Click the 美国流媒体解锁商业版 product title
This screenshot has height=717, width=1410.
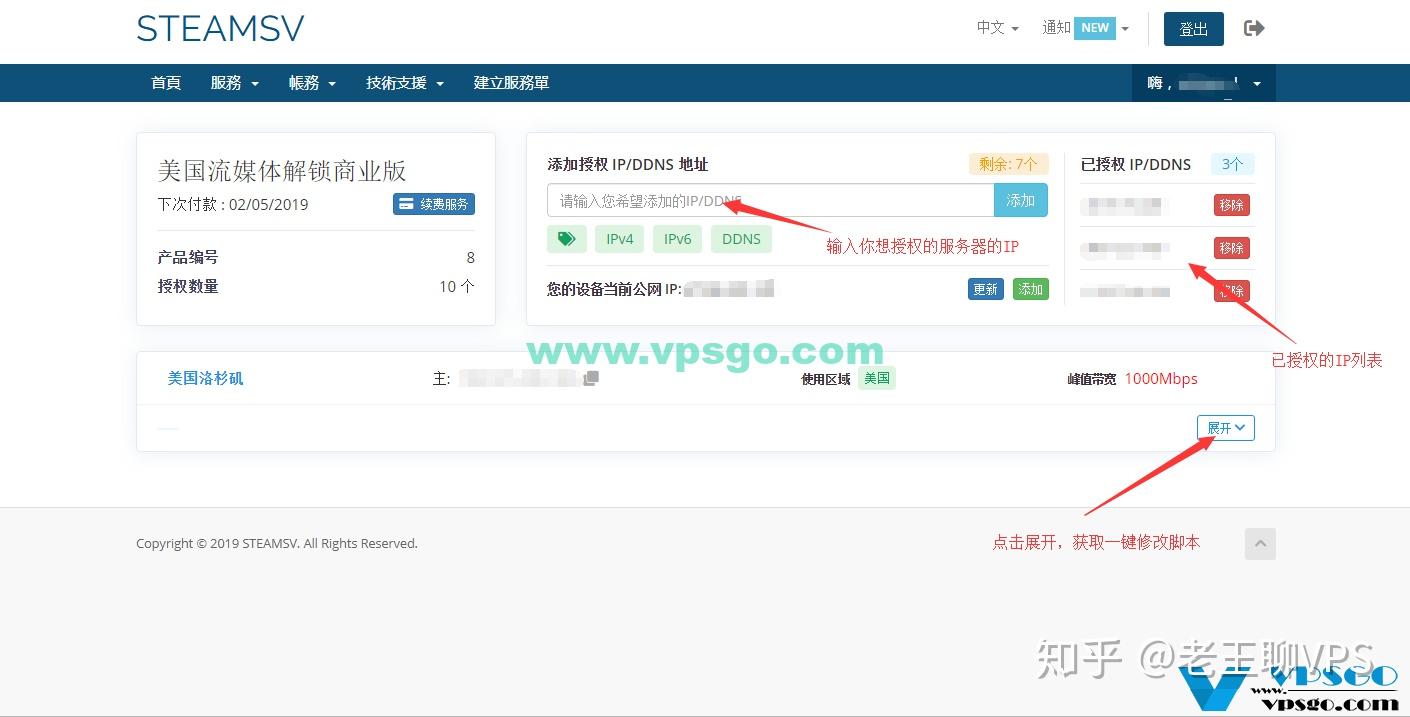click(282, 171)
